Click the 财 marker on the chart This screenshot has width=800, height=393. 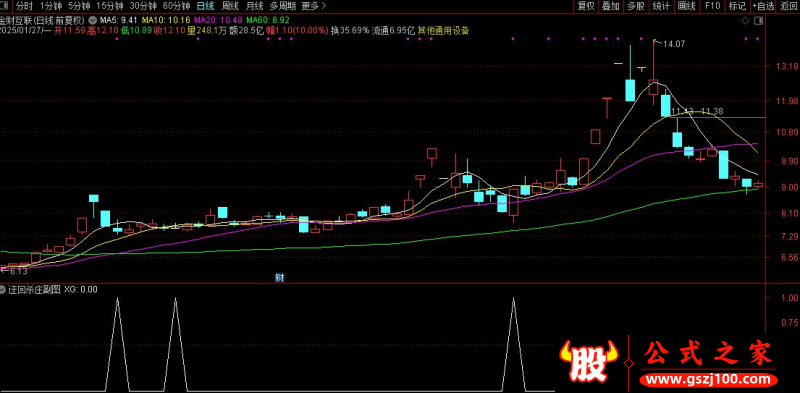click(x=279, y=278)
